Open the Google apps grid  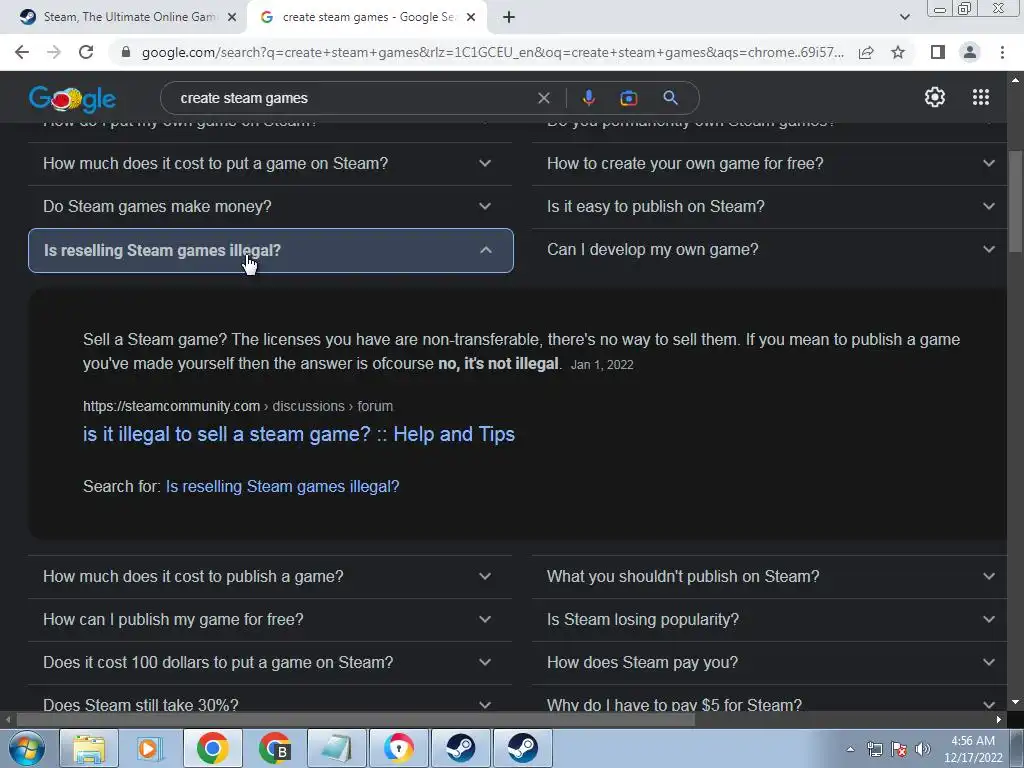pyautogui.click(x=980, y=97)
